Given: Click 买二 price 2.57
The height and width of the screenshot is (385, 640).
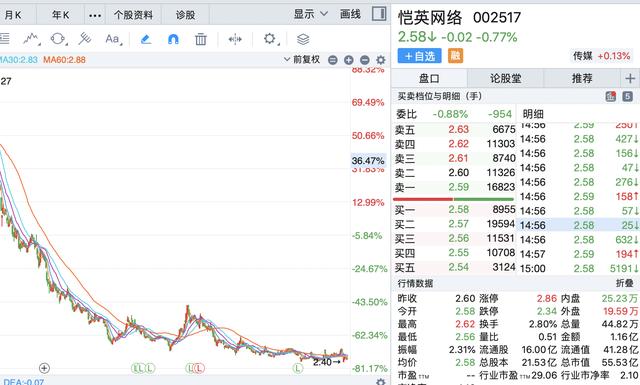Looking at the screenshot, I should click(458, 224).
